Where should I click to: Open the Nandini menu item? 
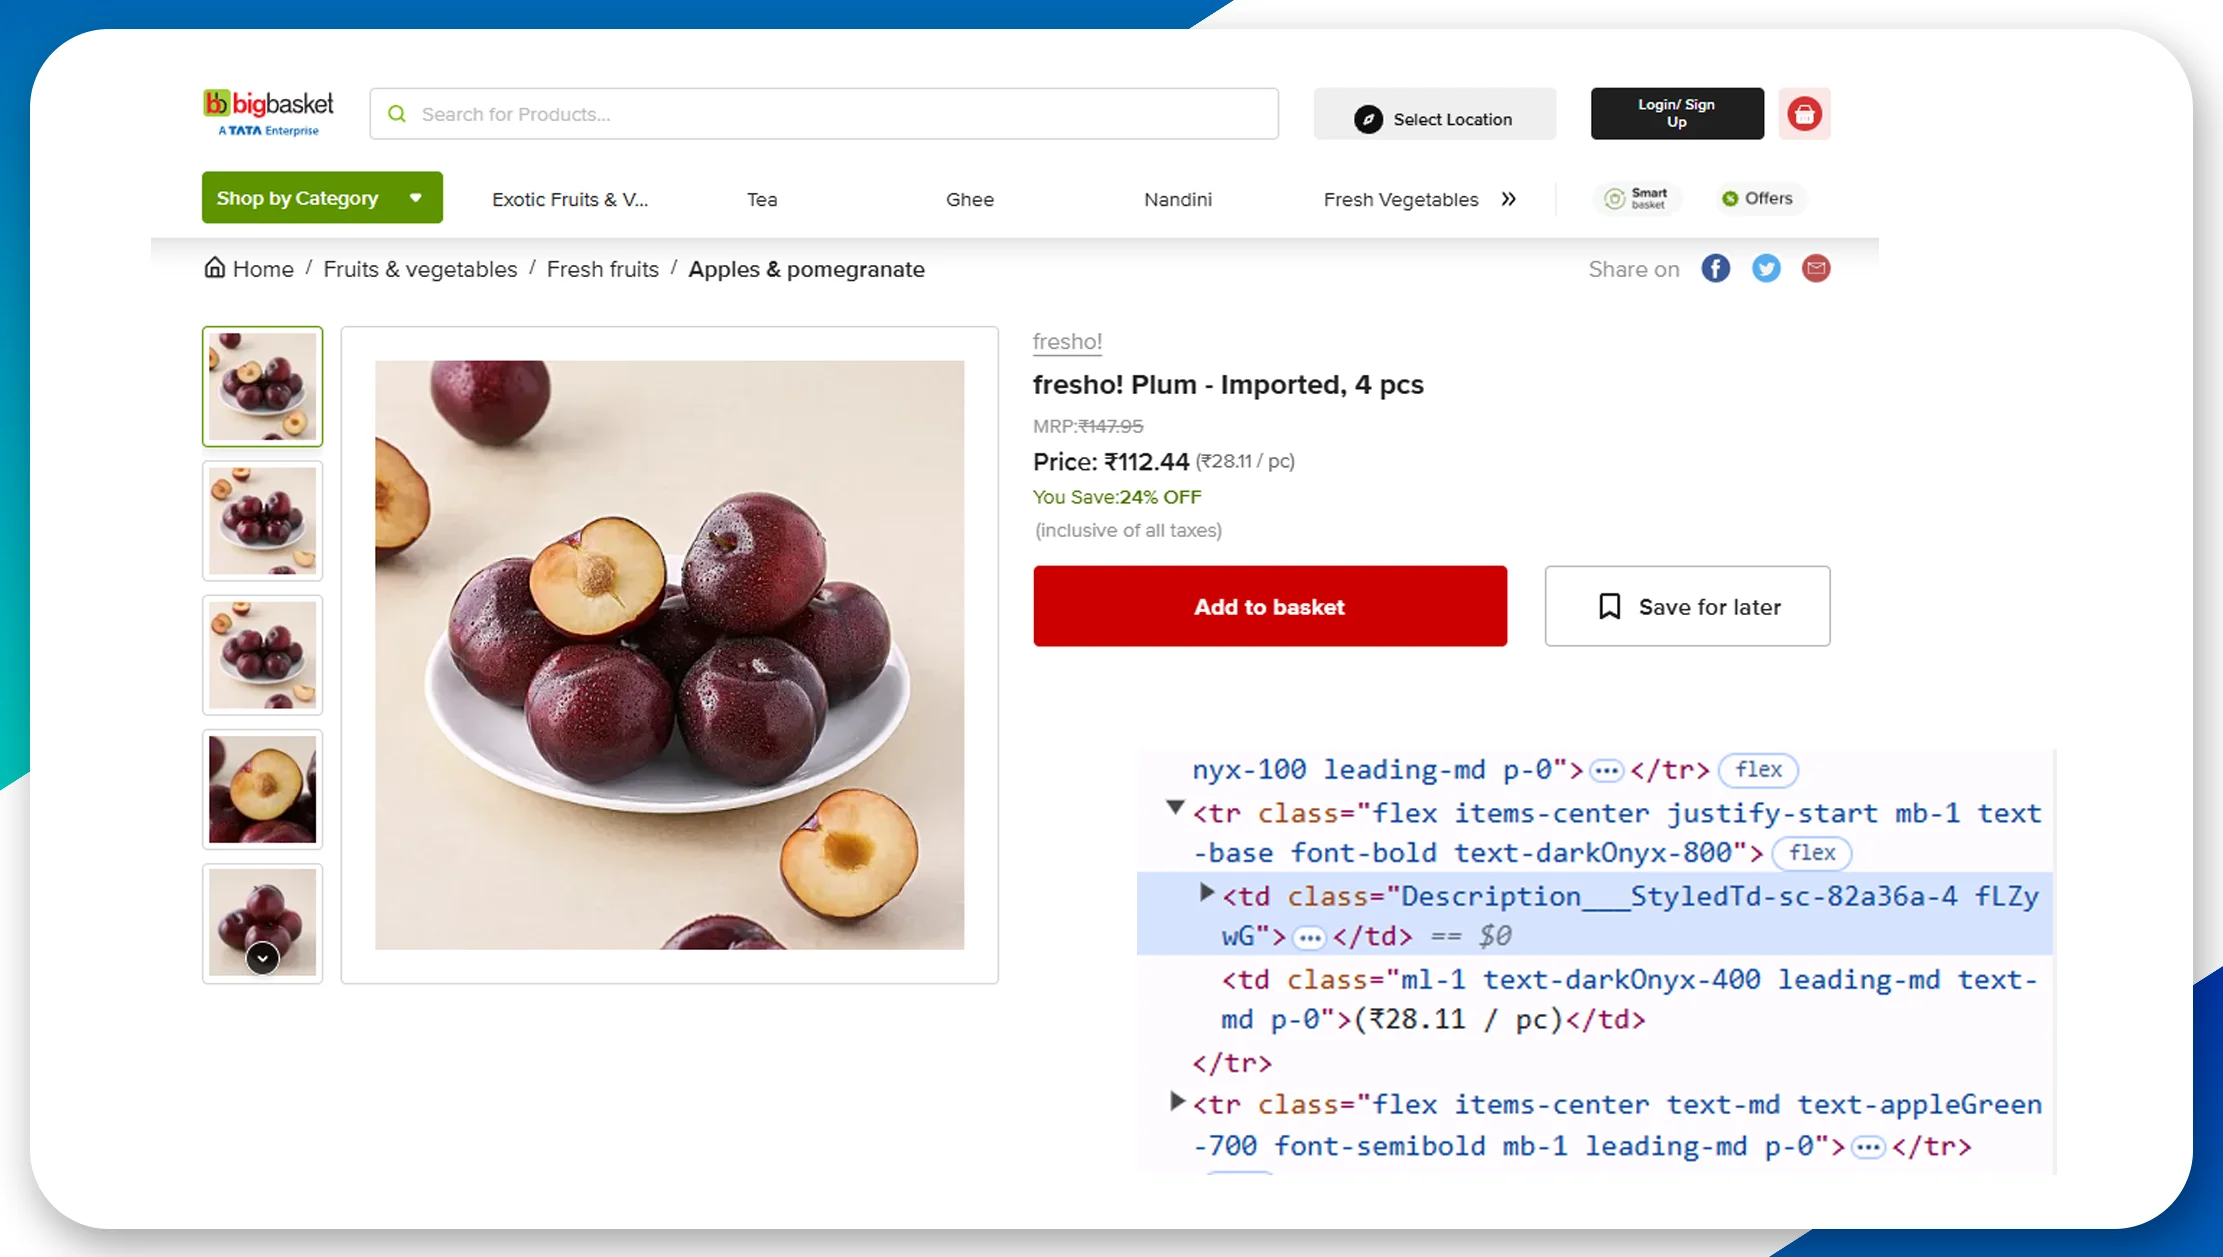click(1178, 199)
